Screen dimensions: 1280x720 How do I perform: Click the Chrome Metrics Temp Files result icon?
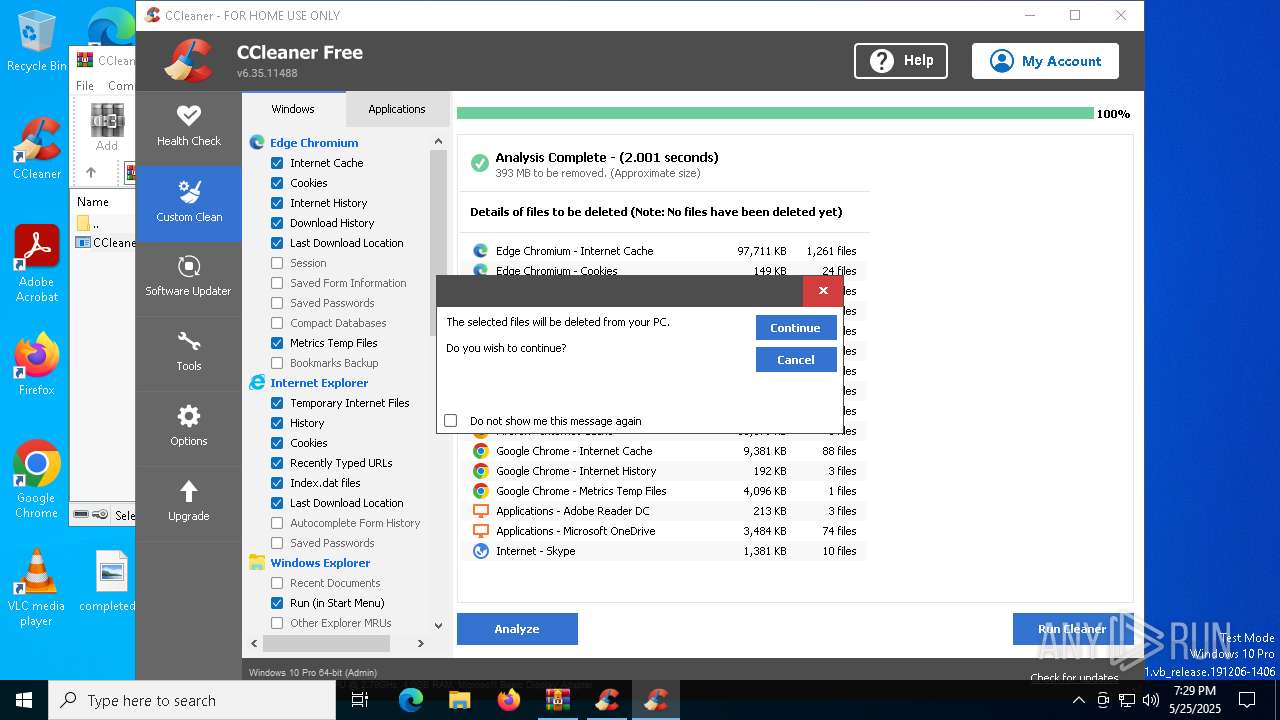click(x=480, y=491)
